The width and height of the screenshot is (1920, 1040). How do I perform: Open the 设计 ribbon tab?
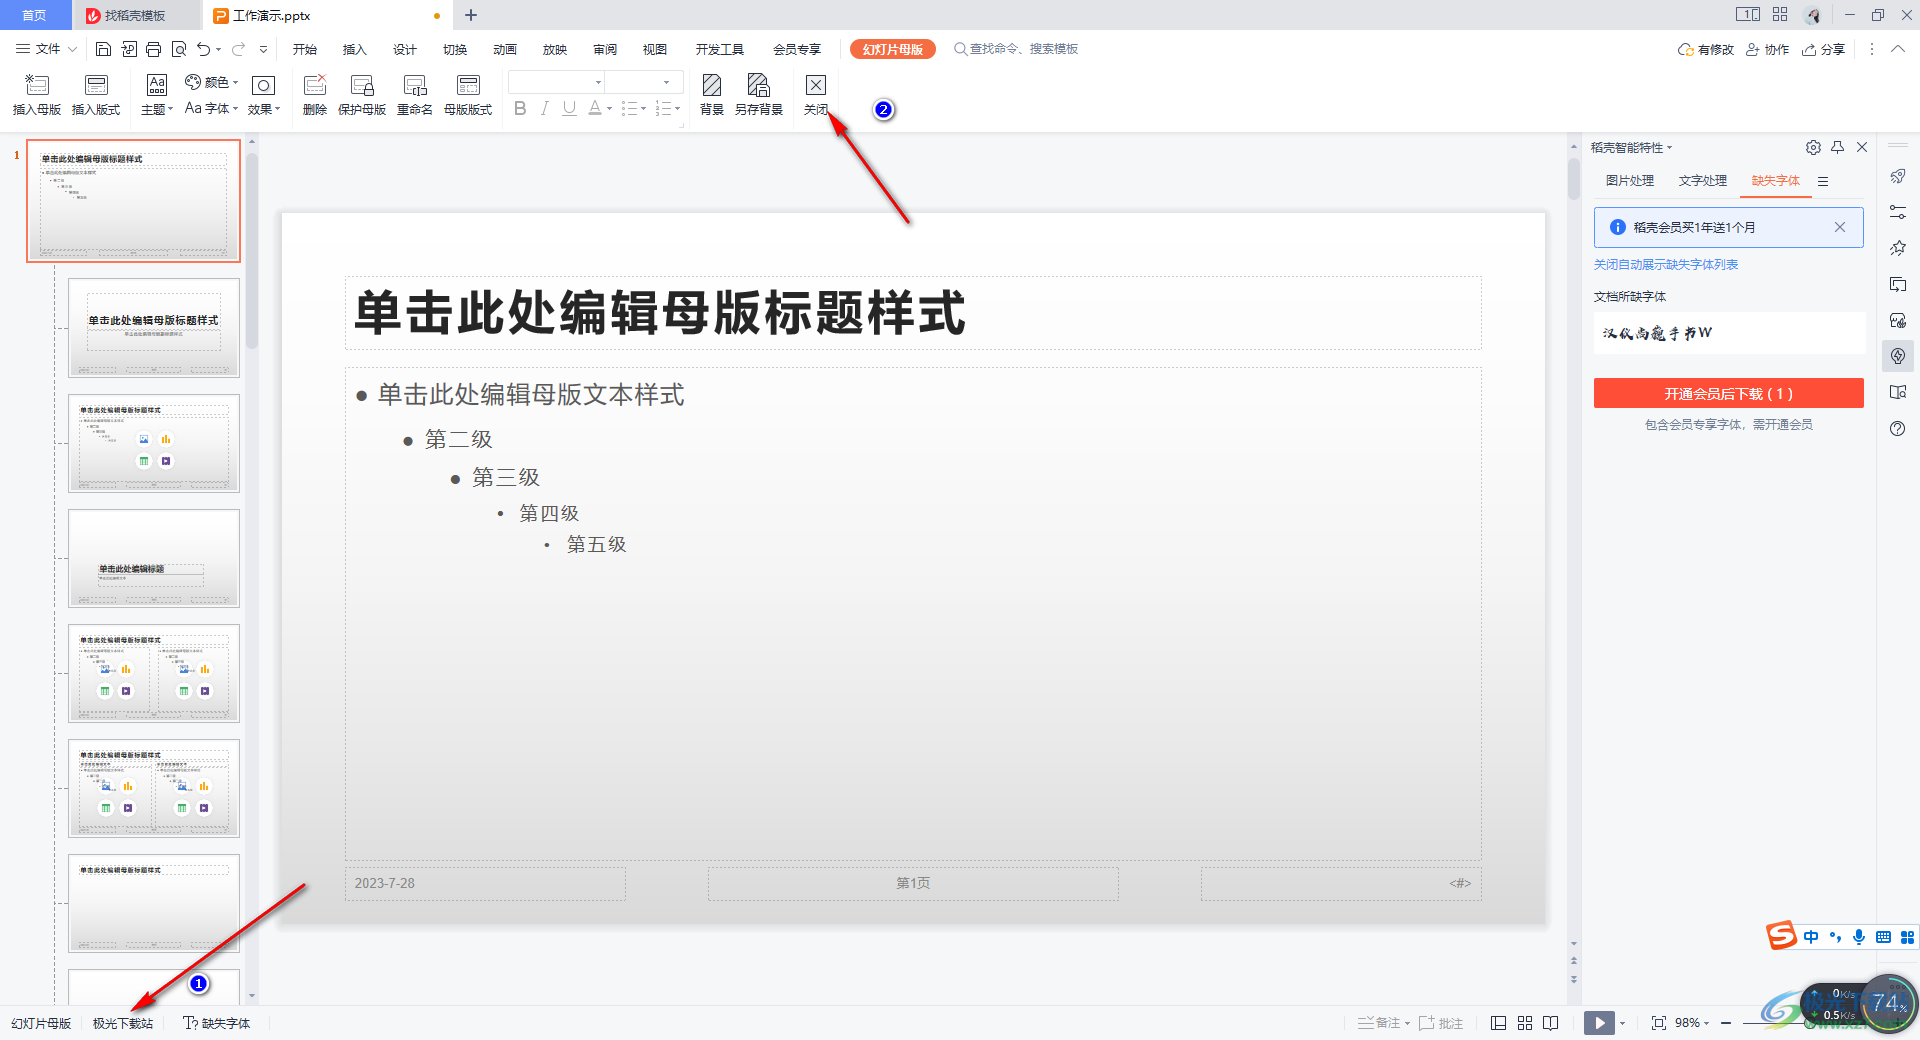(405, 49)
